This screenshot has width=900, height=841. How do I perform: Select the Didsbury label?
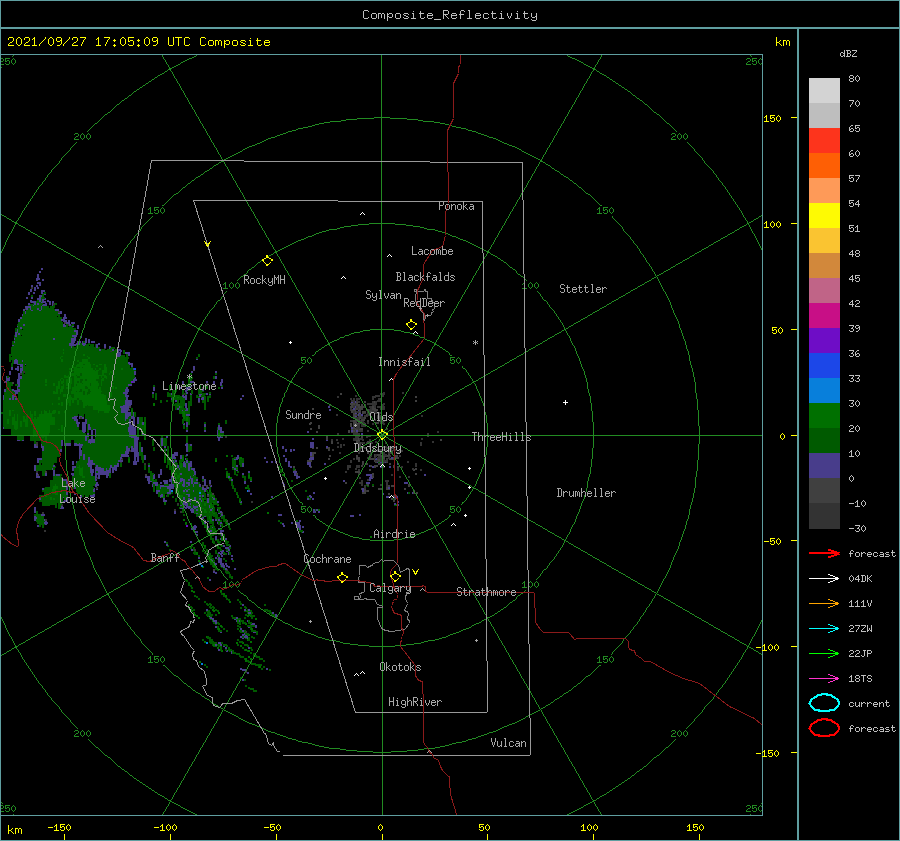tap(378, 448)
